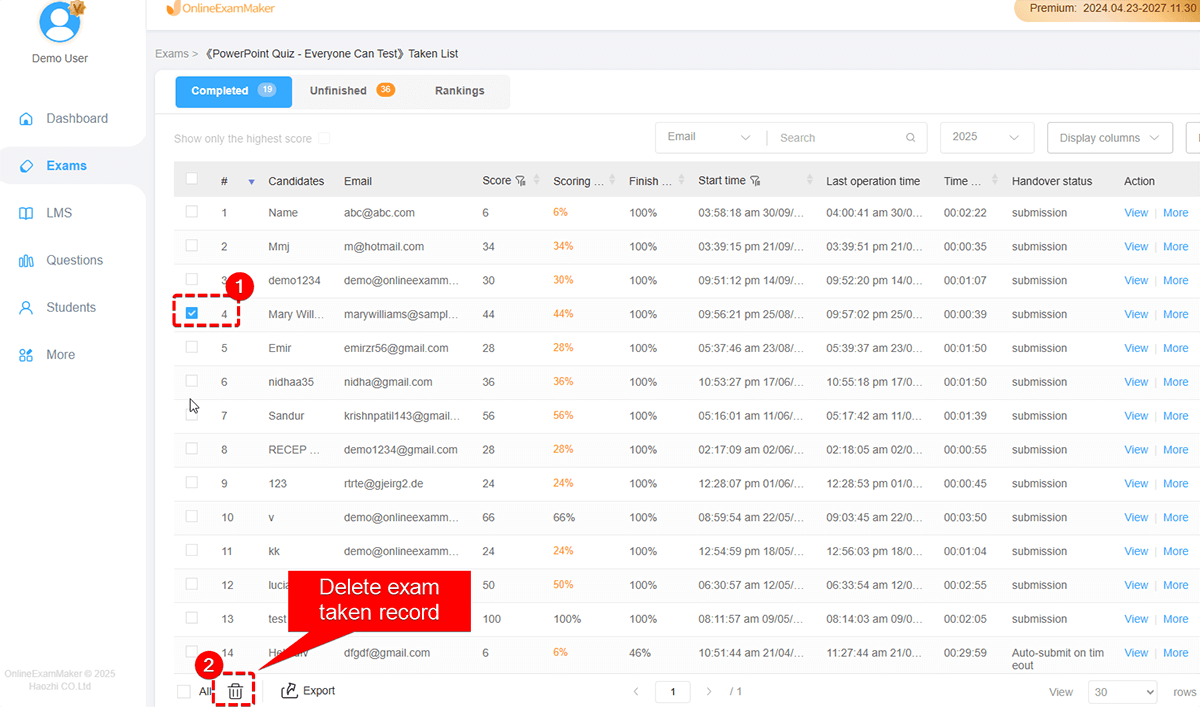Open Dashboard from the sidebar
The height and width of the screenshot is (707, 1200).
coord(76,119)
